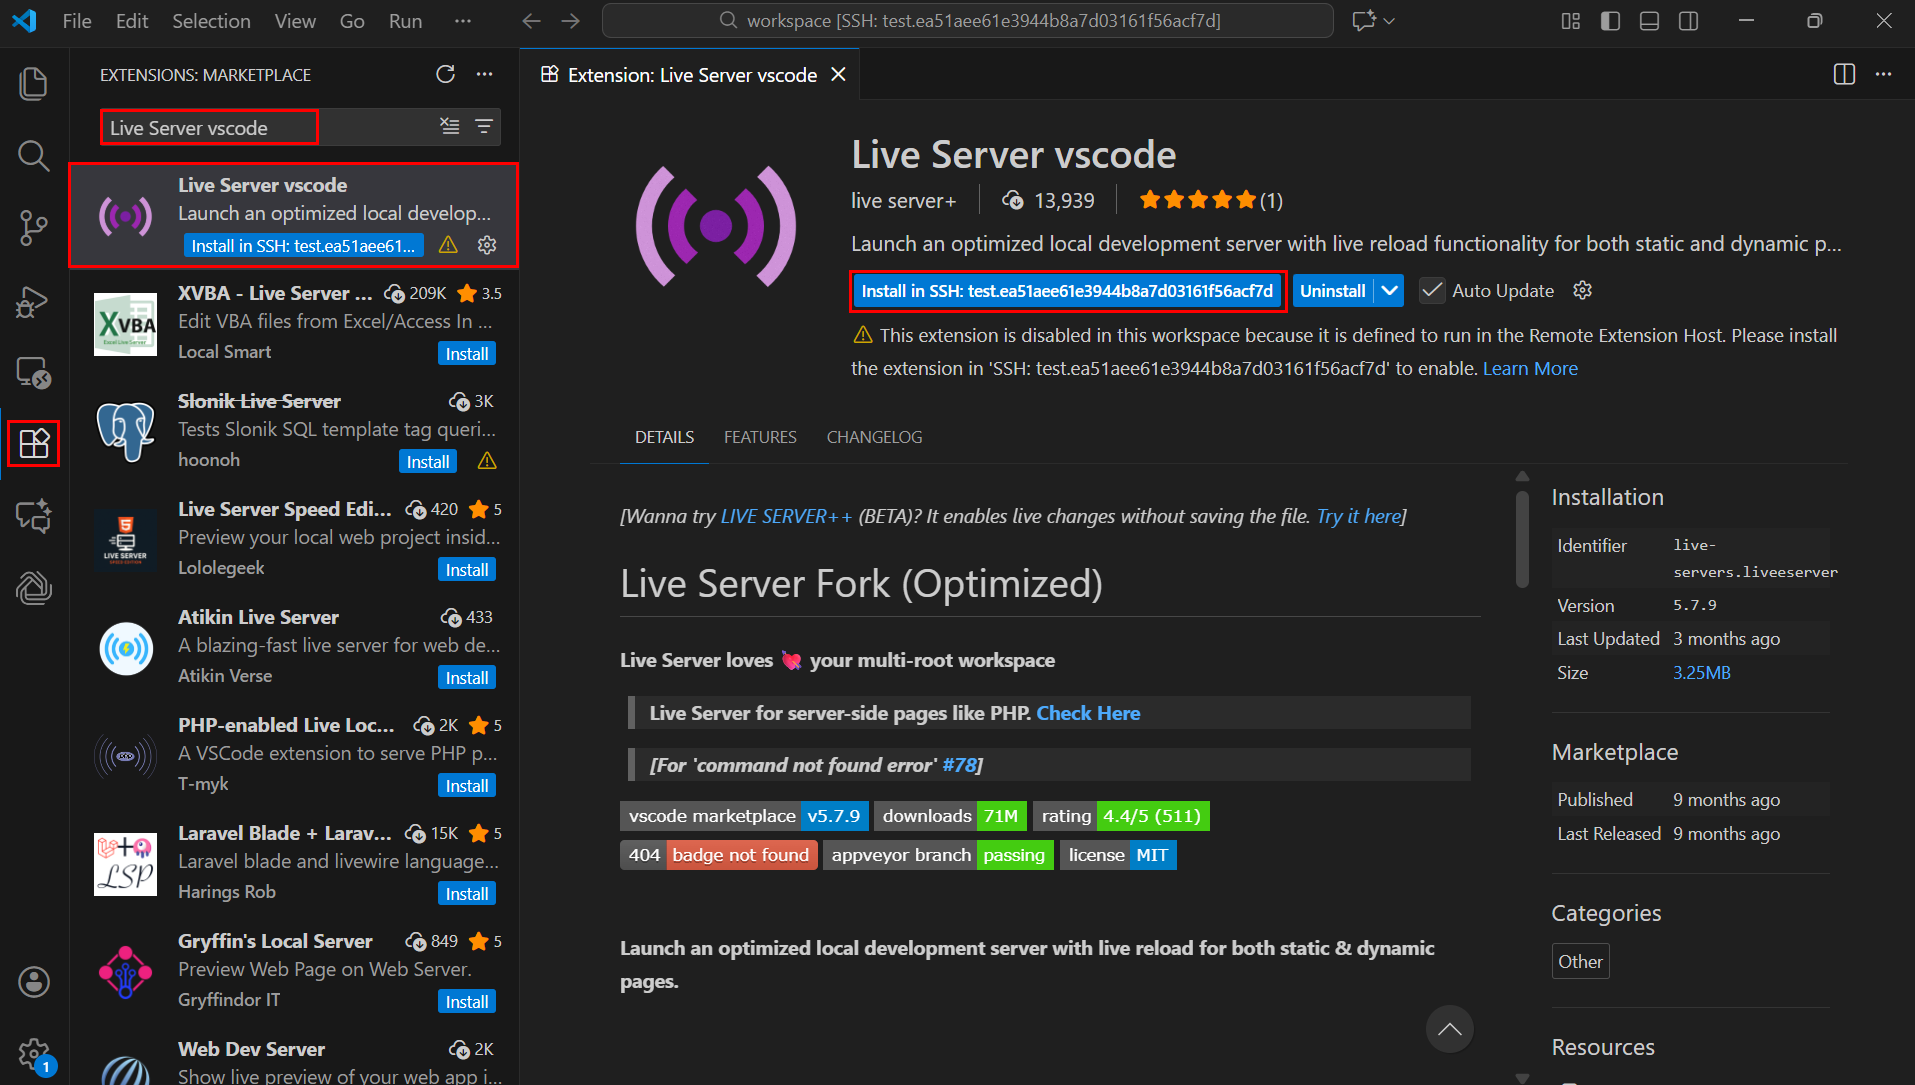
Task: Toggle the bottom panel layout button
Action: click(1649, 21)
